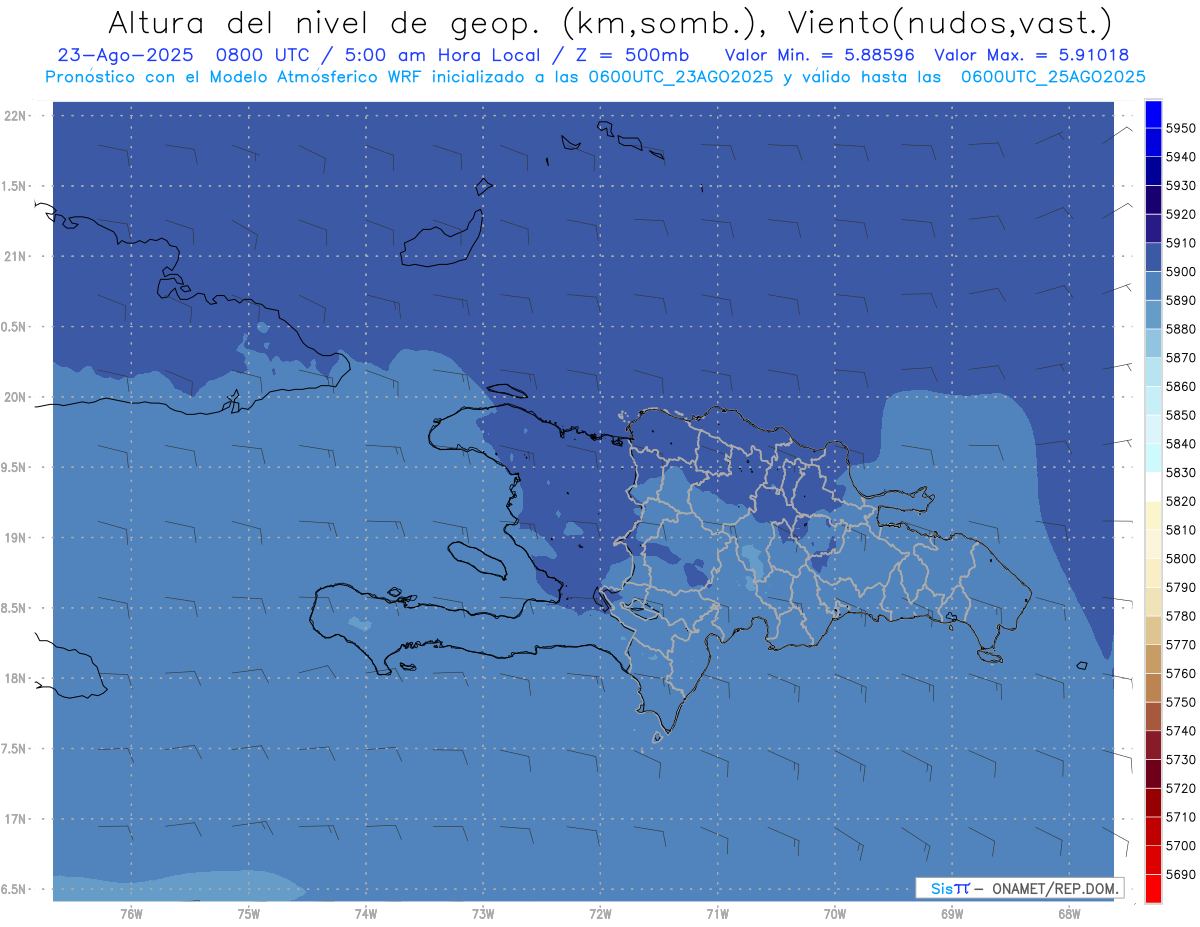Click the colorbar segment between 5900 and 5910
Screen dimensions: 1200x927
coord(1153,257)
